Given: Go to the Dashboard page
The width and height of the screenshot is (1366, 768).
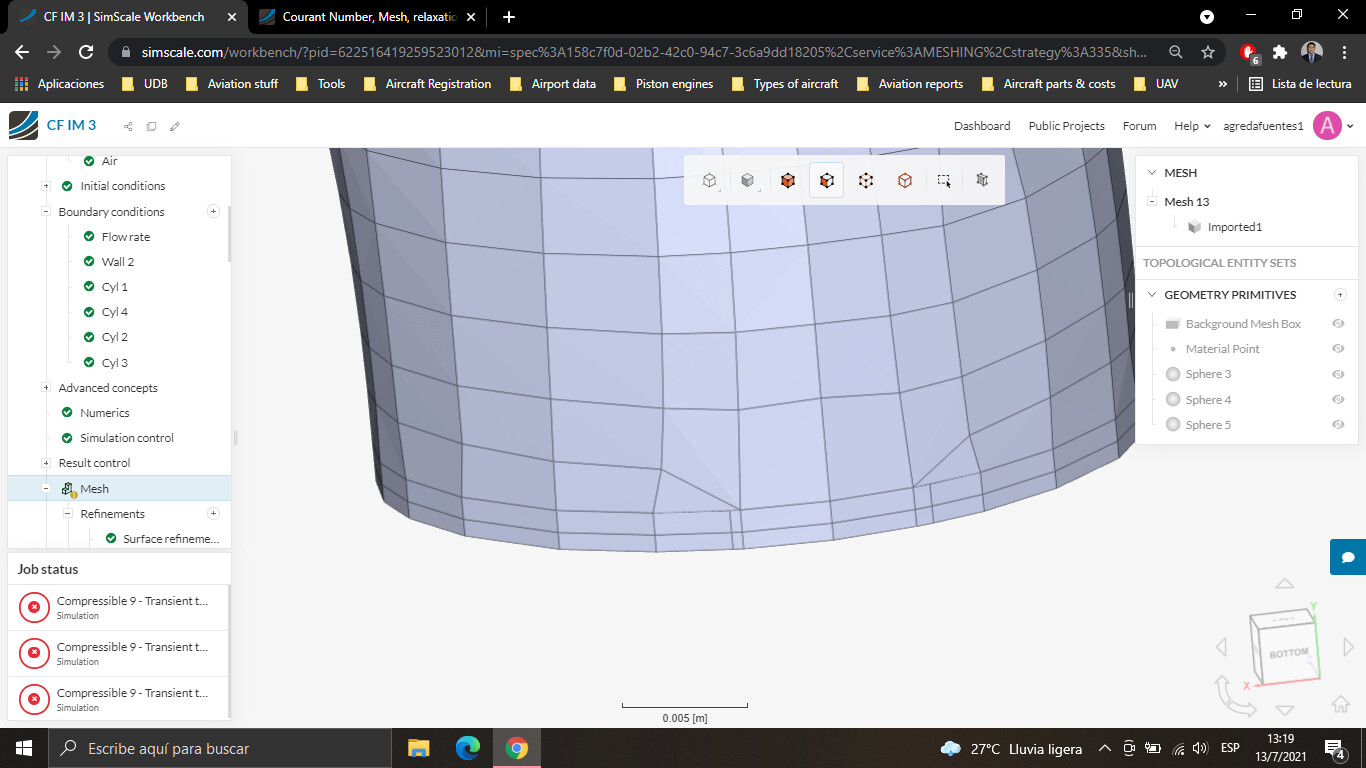Looking at the screenshot, I should [x=981, y=126].
